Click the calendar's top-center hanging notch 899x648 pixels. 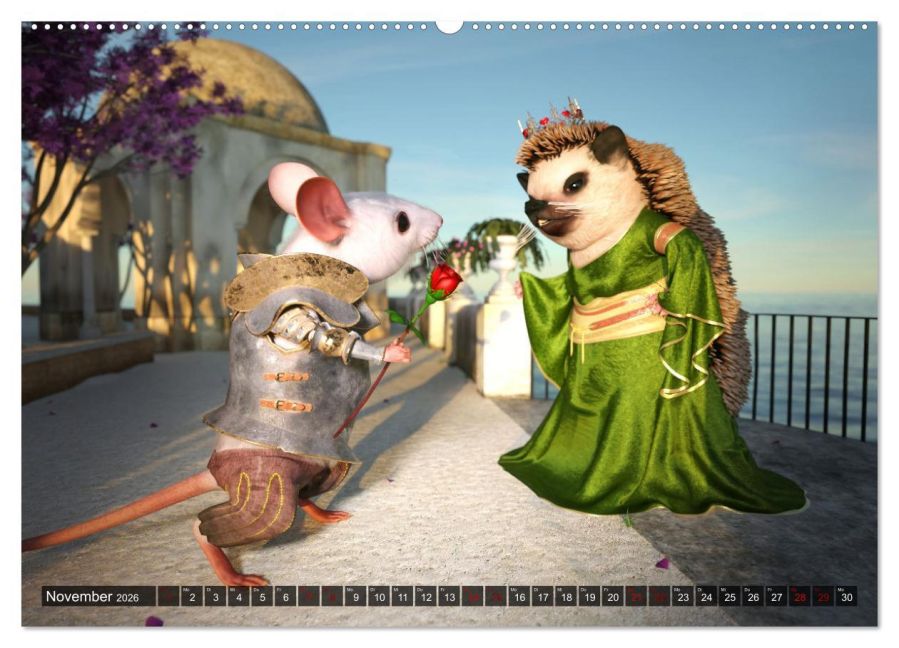pos(449,26)
